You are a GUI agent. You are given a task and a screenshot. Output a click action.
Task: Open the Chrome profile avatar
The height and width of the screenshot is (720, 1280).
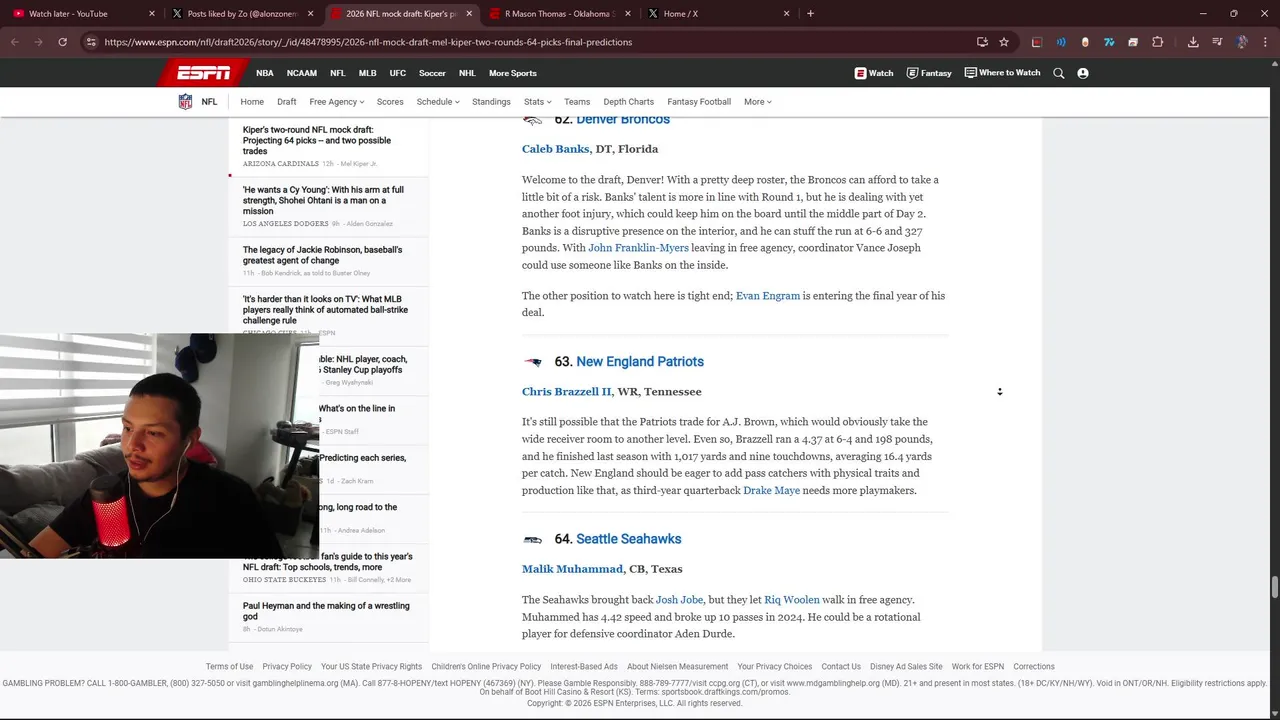(1242, 42)
